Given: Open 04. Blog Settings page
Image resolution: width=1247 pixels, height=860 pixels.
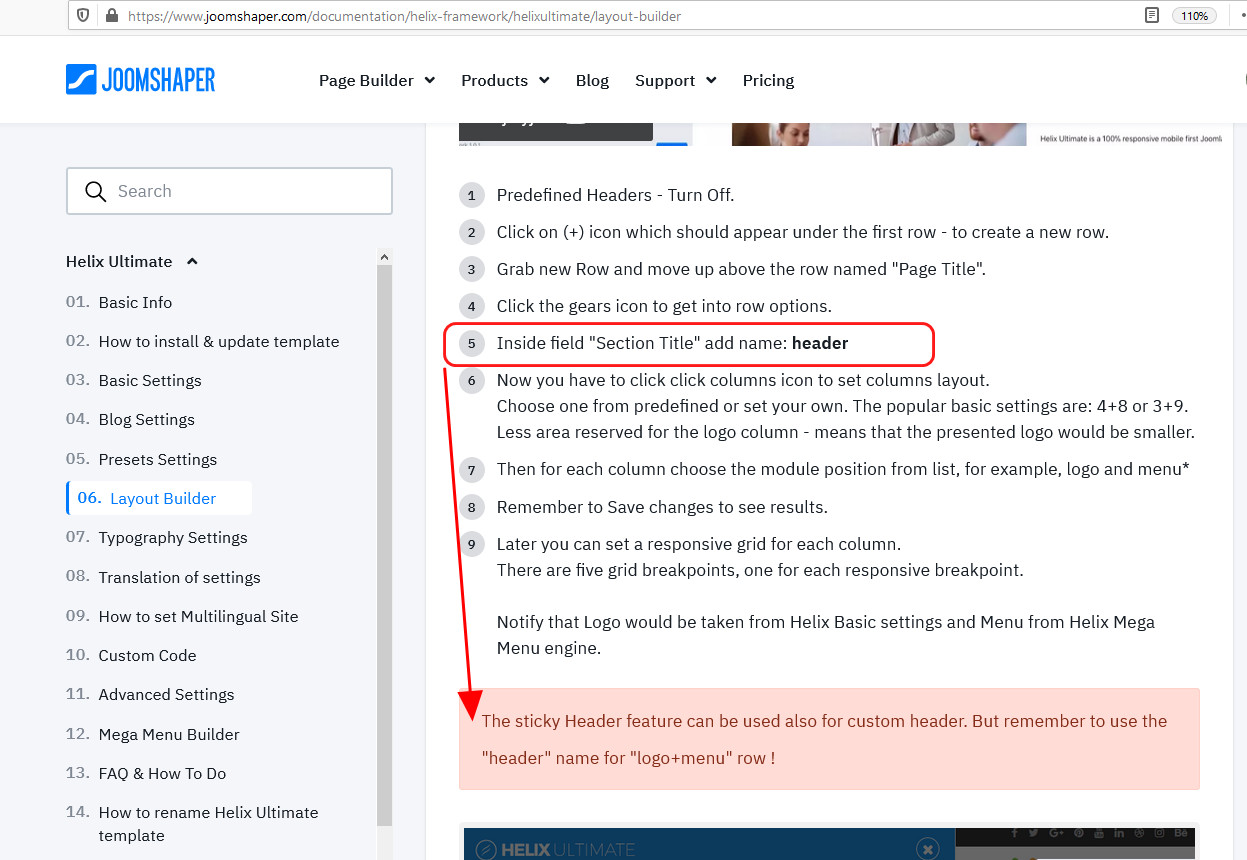Looking at the screenshot, I should (x=130, y=419).
